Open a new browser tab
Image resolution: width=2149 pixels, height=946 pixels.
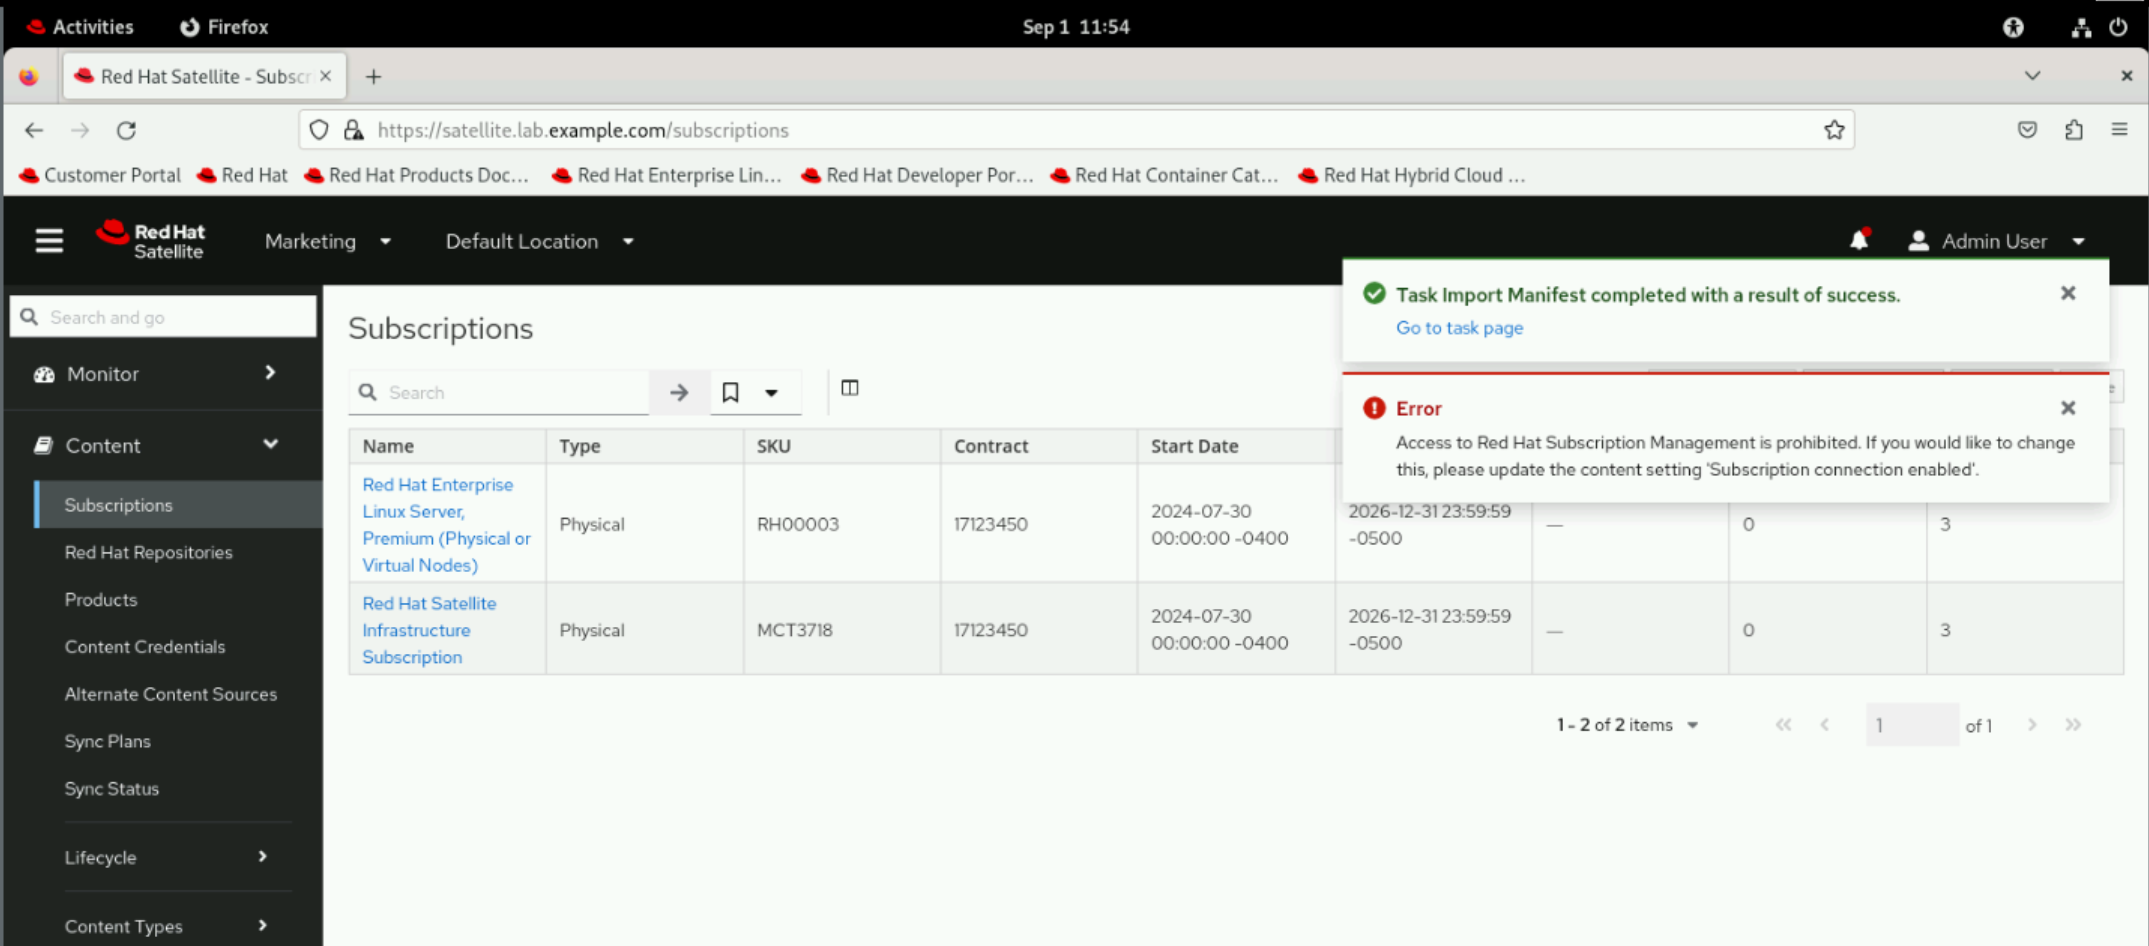[x=373, y=77]
